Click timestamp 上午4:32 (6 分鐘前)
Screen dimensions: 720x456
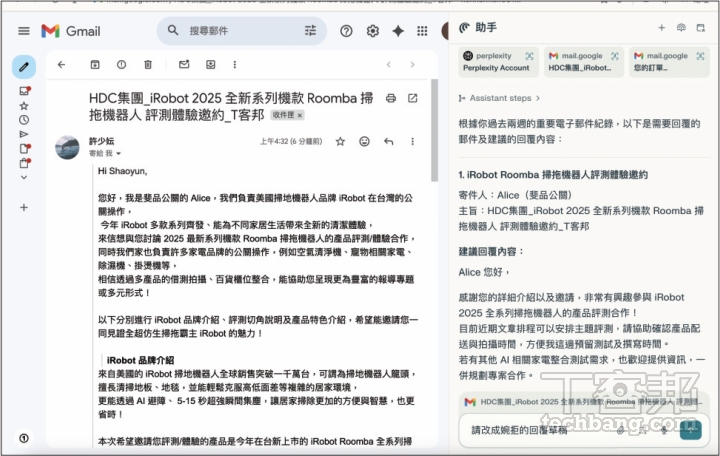click(291, 141)
